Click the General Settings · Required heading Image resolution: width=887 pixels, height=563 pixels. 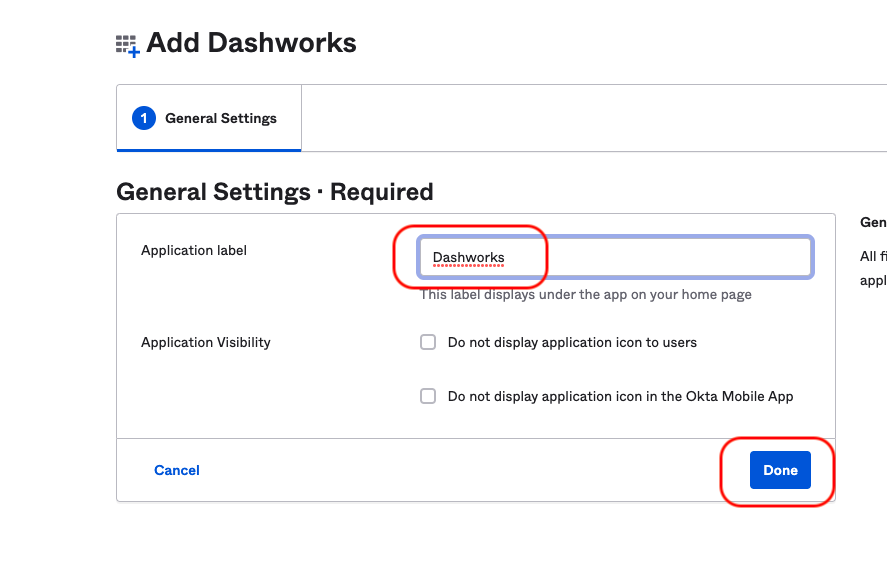pos(275,192)
